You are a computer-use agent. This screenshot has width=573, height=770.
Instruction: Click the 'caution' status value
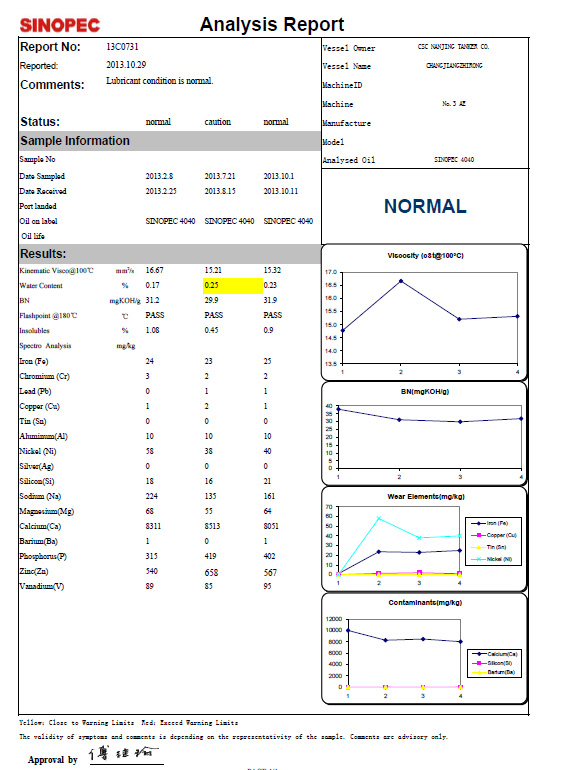218,122
